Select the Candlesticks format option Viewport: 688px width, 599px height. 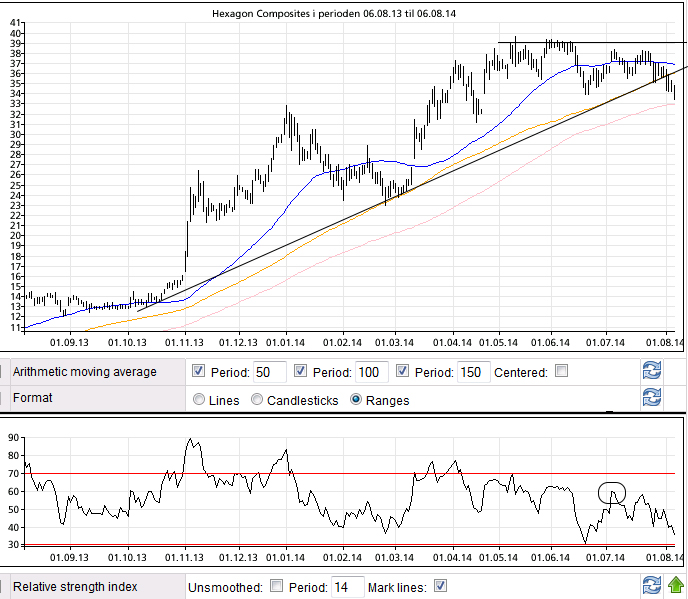tap(257, 400)
